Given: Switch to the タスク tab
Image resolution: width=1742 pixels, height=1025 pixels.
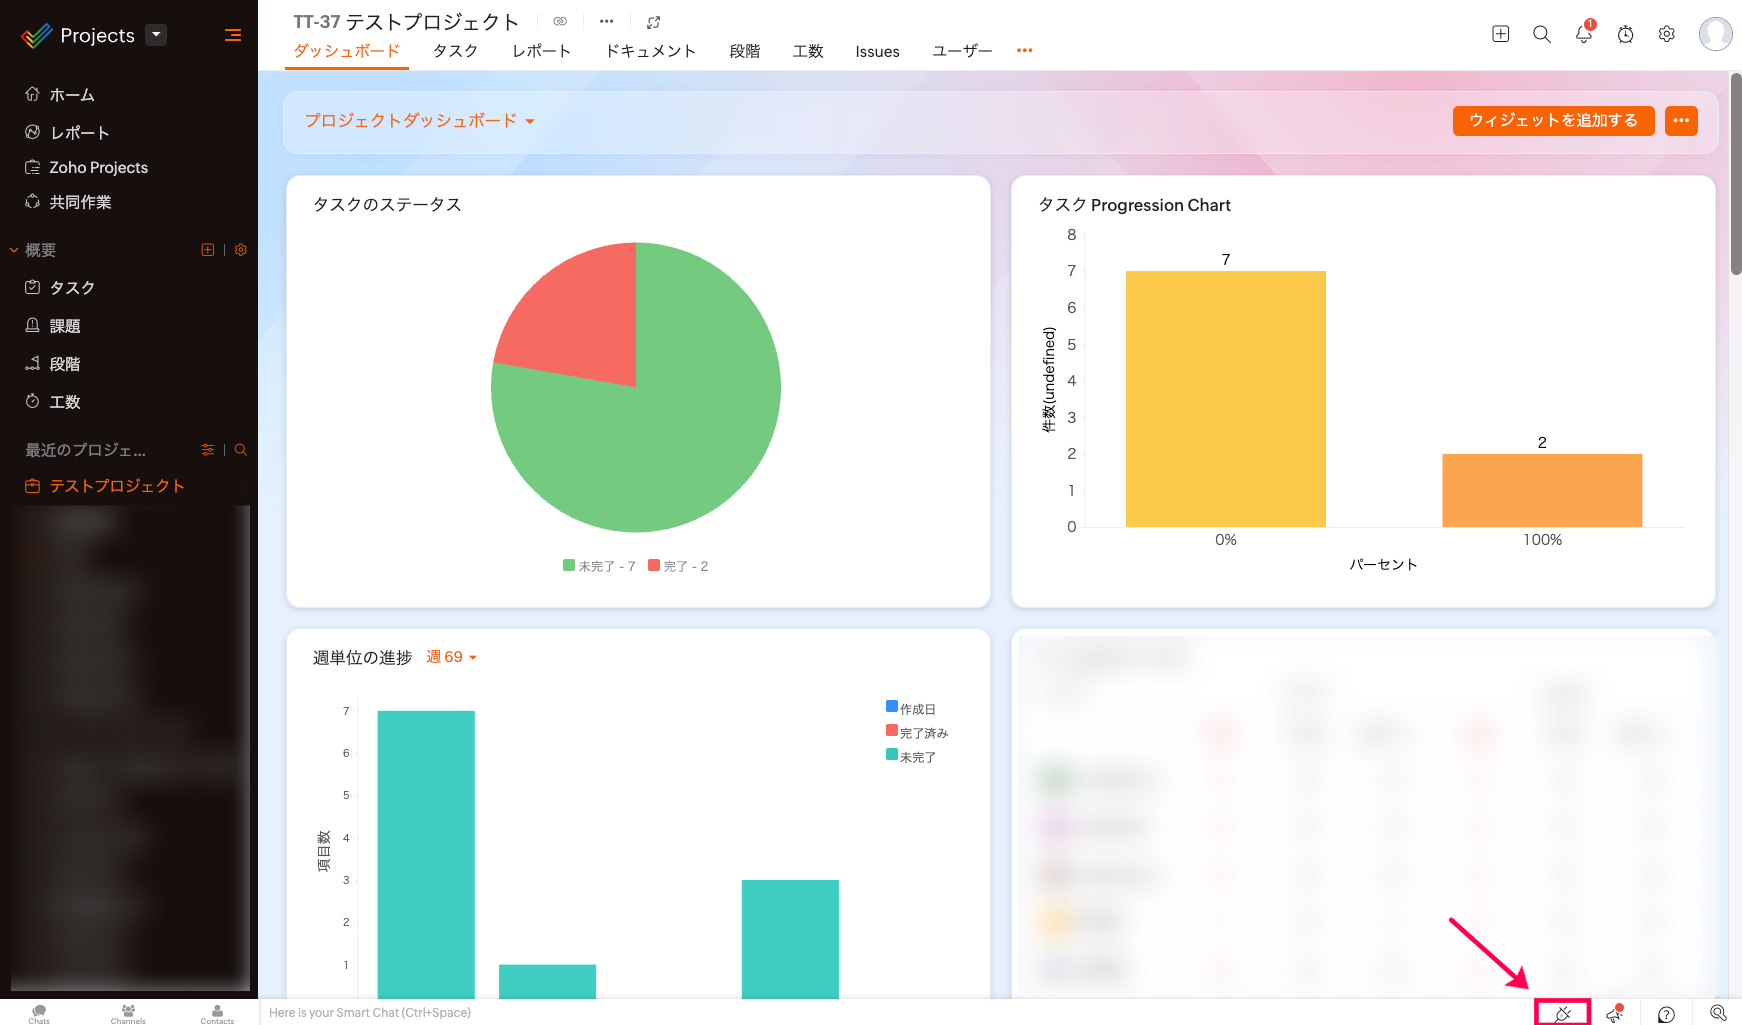Looking at the screenshot, I should 455,51.
